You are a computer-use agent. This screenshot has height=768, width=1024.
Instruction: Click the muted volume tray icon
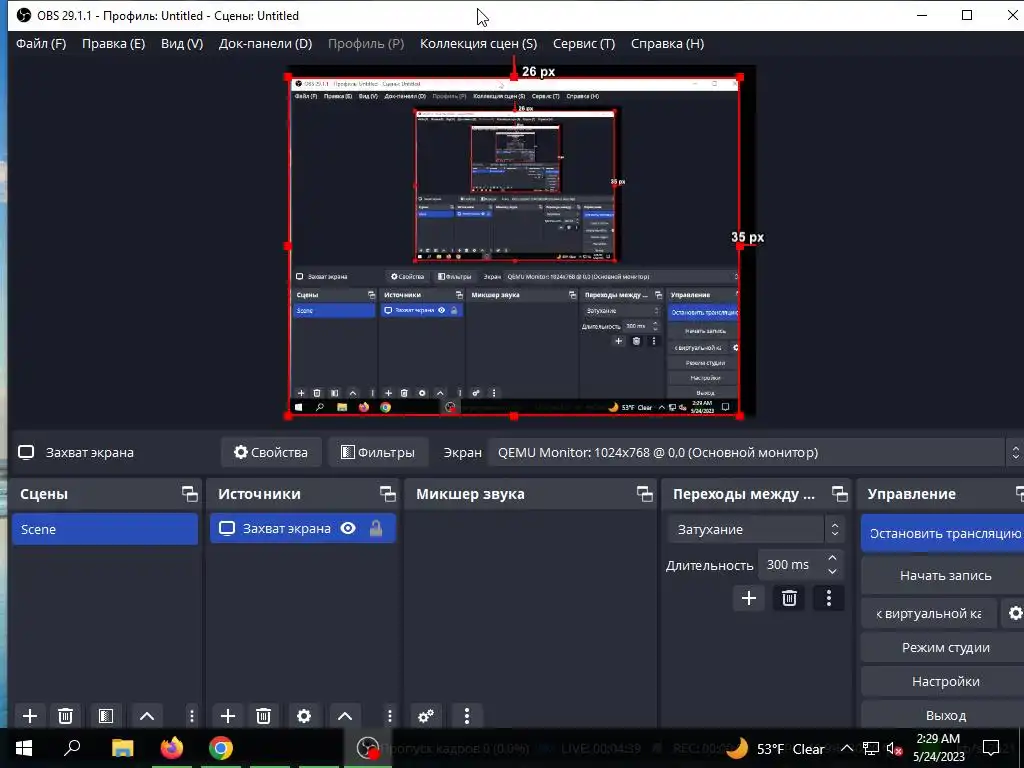pos(895,748)
